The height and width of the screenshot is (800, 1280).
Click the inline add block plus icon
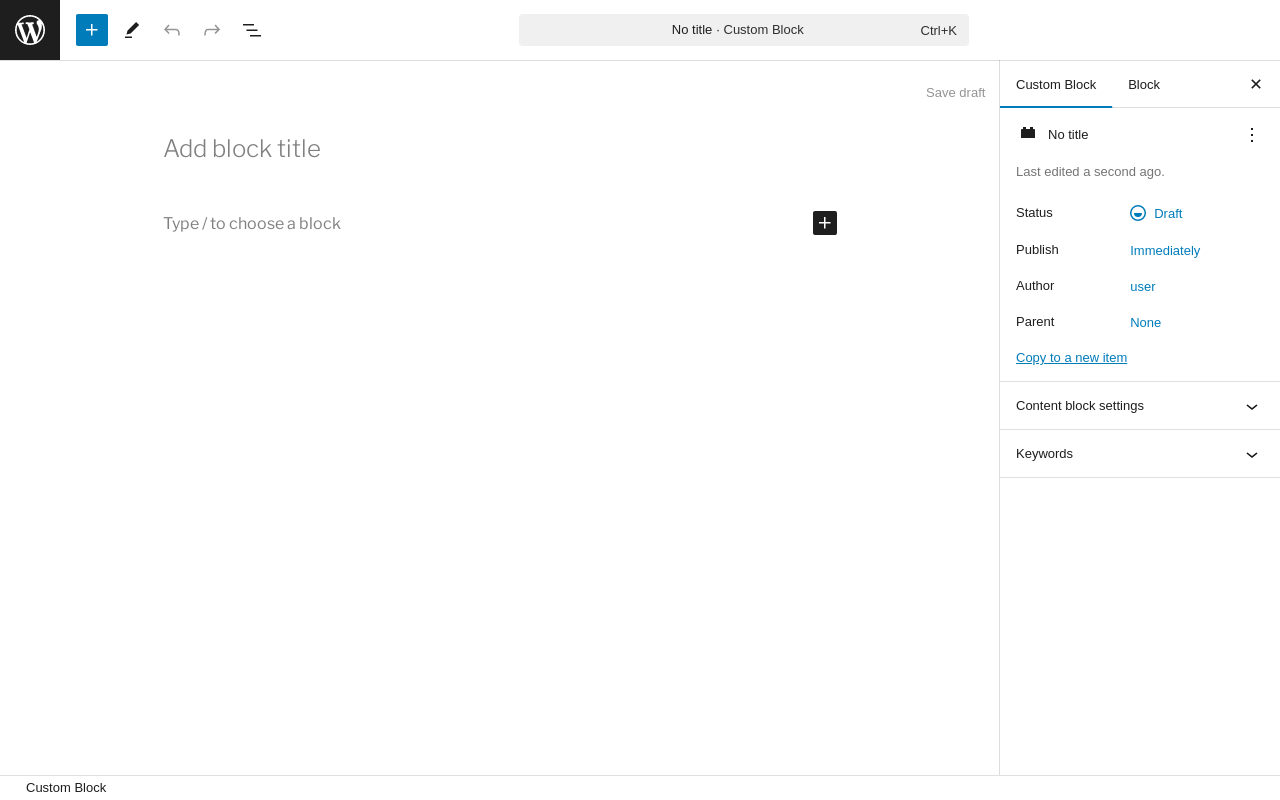coord(825,223)
